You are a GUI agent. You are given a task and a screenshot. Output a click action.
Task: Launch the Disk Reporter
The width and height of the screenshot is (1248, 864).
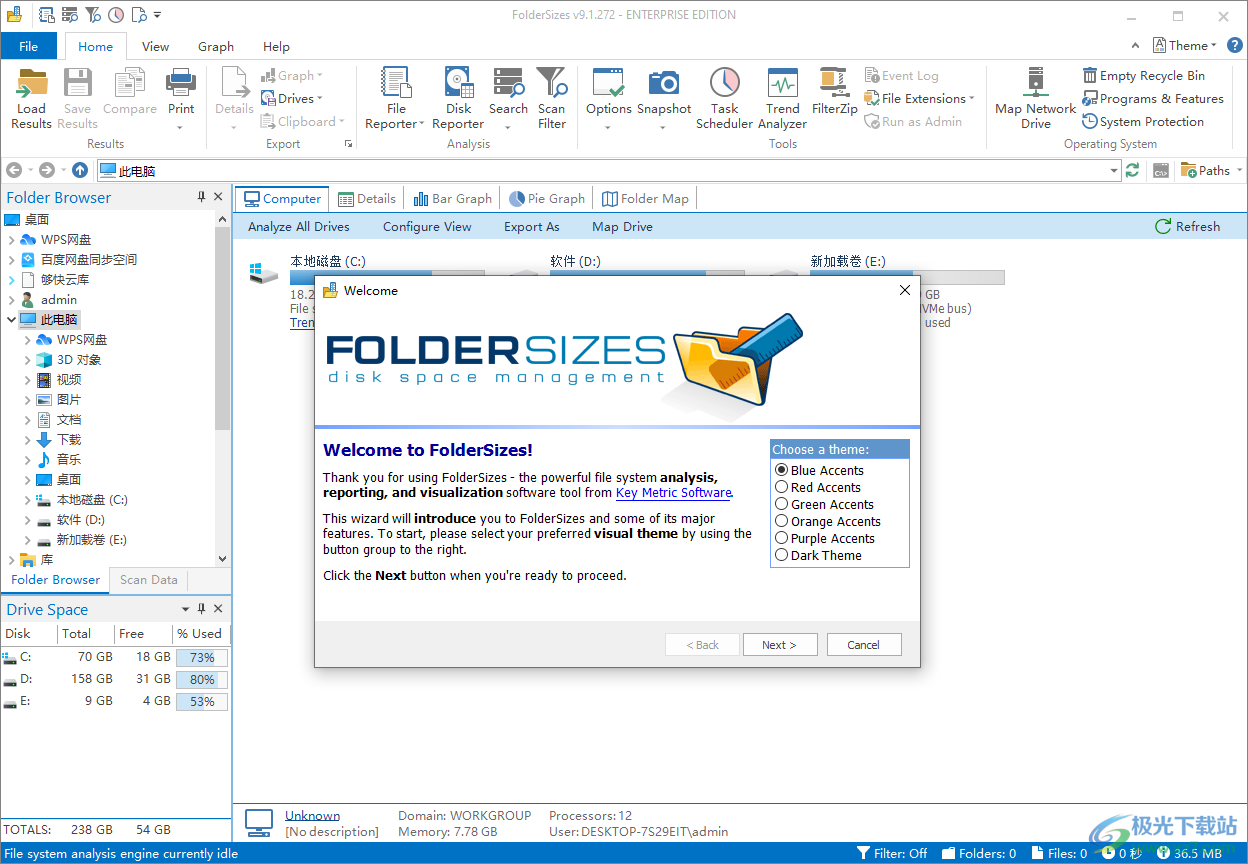[x=458, y=98]
